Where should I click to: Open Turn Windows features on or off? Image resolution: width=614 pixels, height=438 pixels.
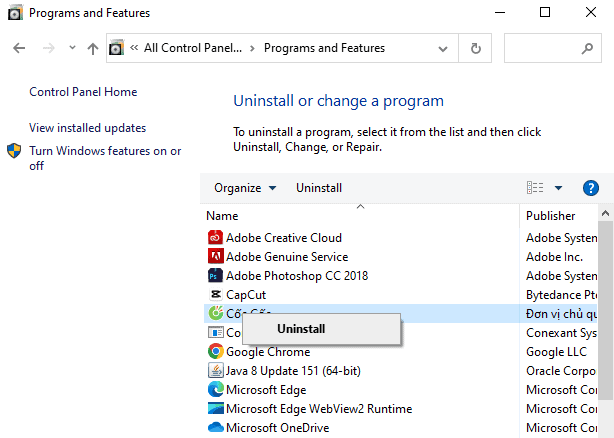tap(105, 158)
